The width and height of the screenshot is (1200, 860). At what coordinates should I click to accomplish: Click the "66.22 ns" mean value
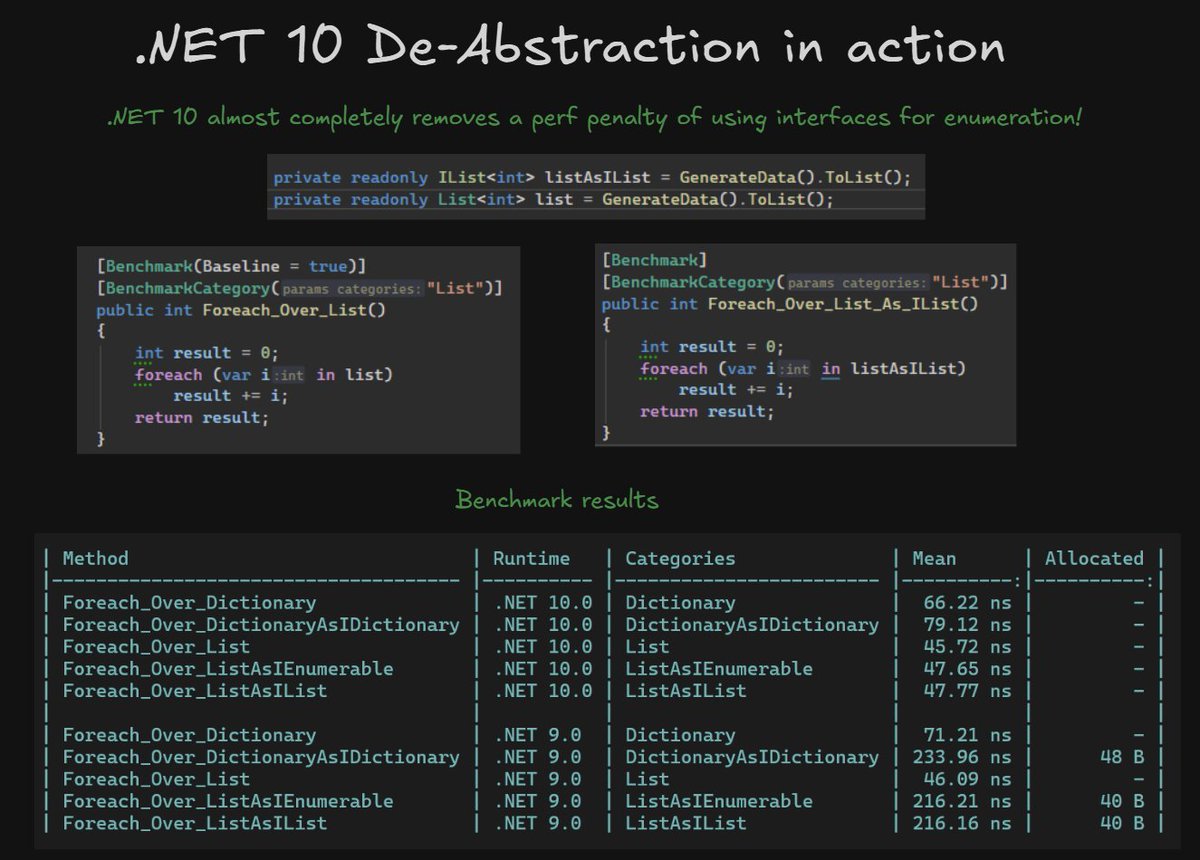pos(966,603)
